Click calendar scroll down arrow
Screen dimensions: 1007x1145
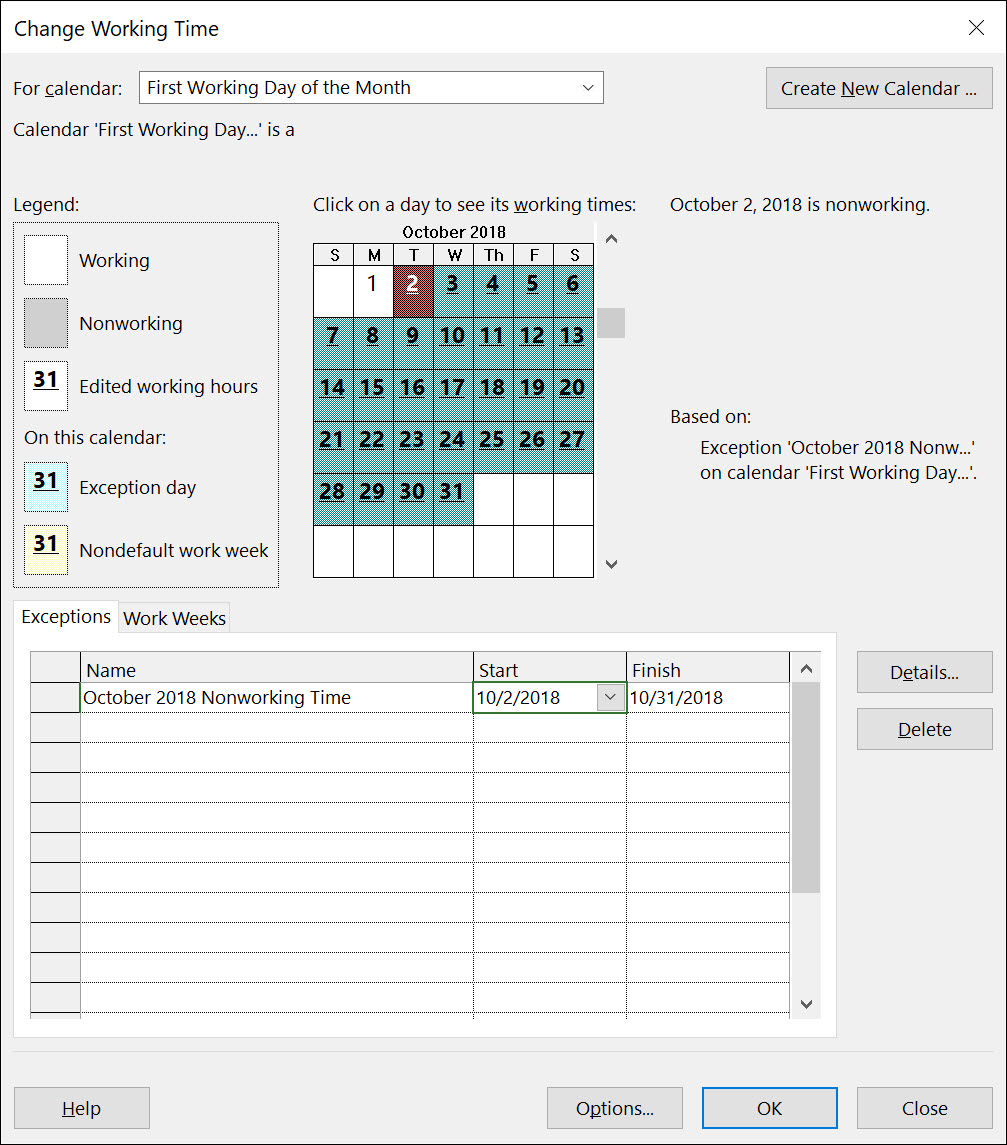[x=612, y=564]
